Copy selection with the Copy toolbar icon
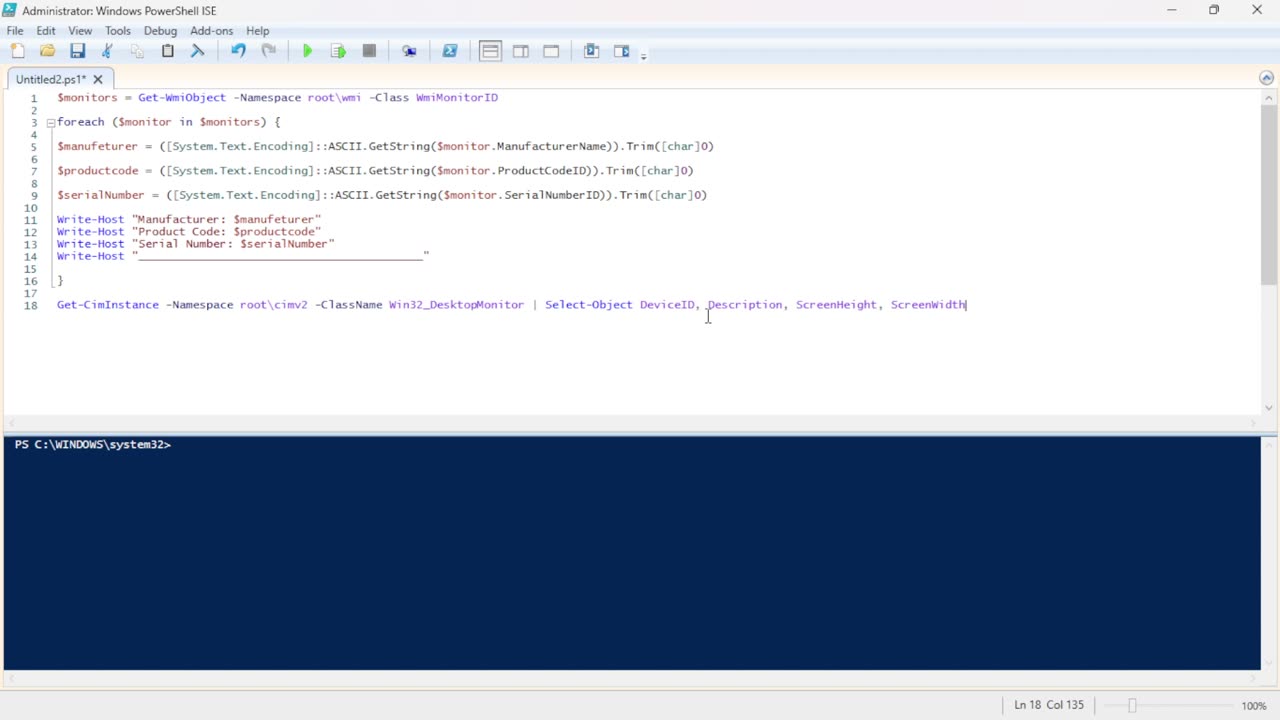The width and height of the screenshot is (1280, 720). pyautogui.click(x=137, y=51)
